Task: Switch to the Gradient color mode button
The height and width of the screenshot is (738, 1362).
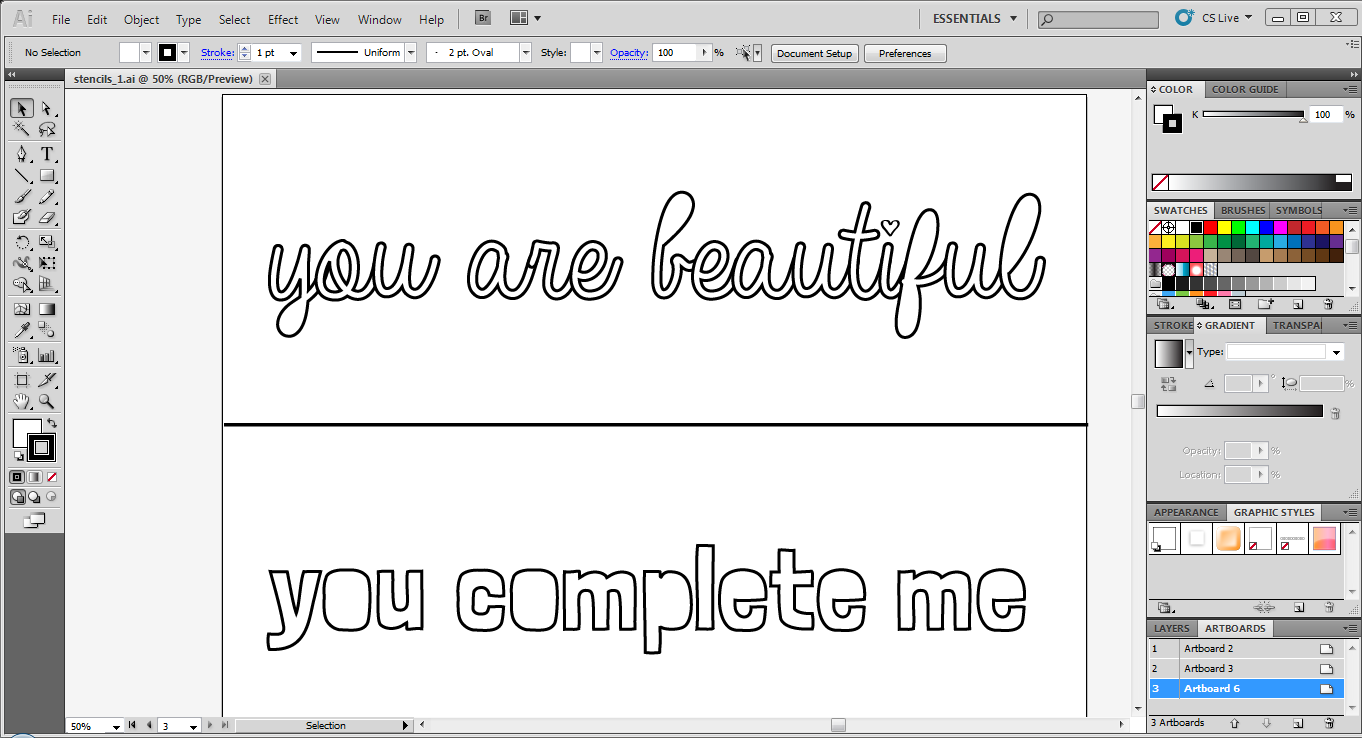Action: point(35,477)
